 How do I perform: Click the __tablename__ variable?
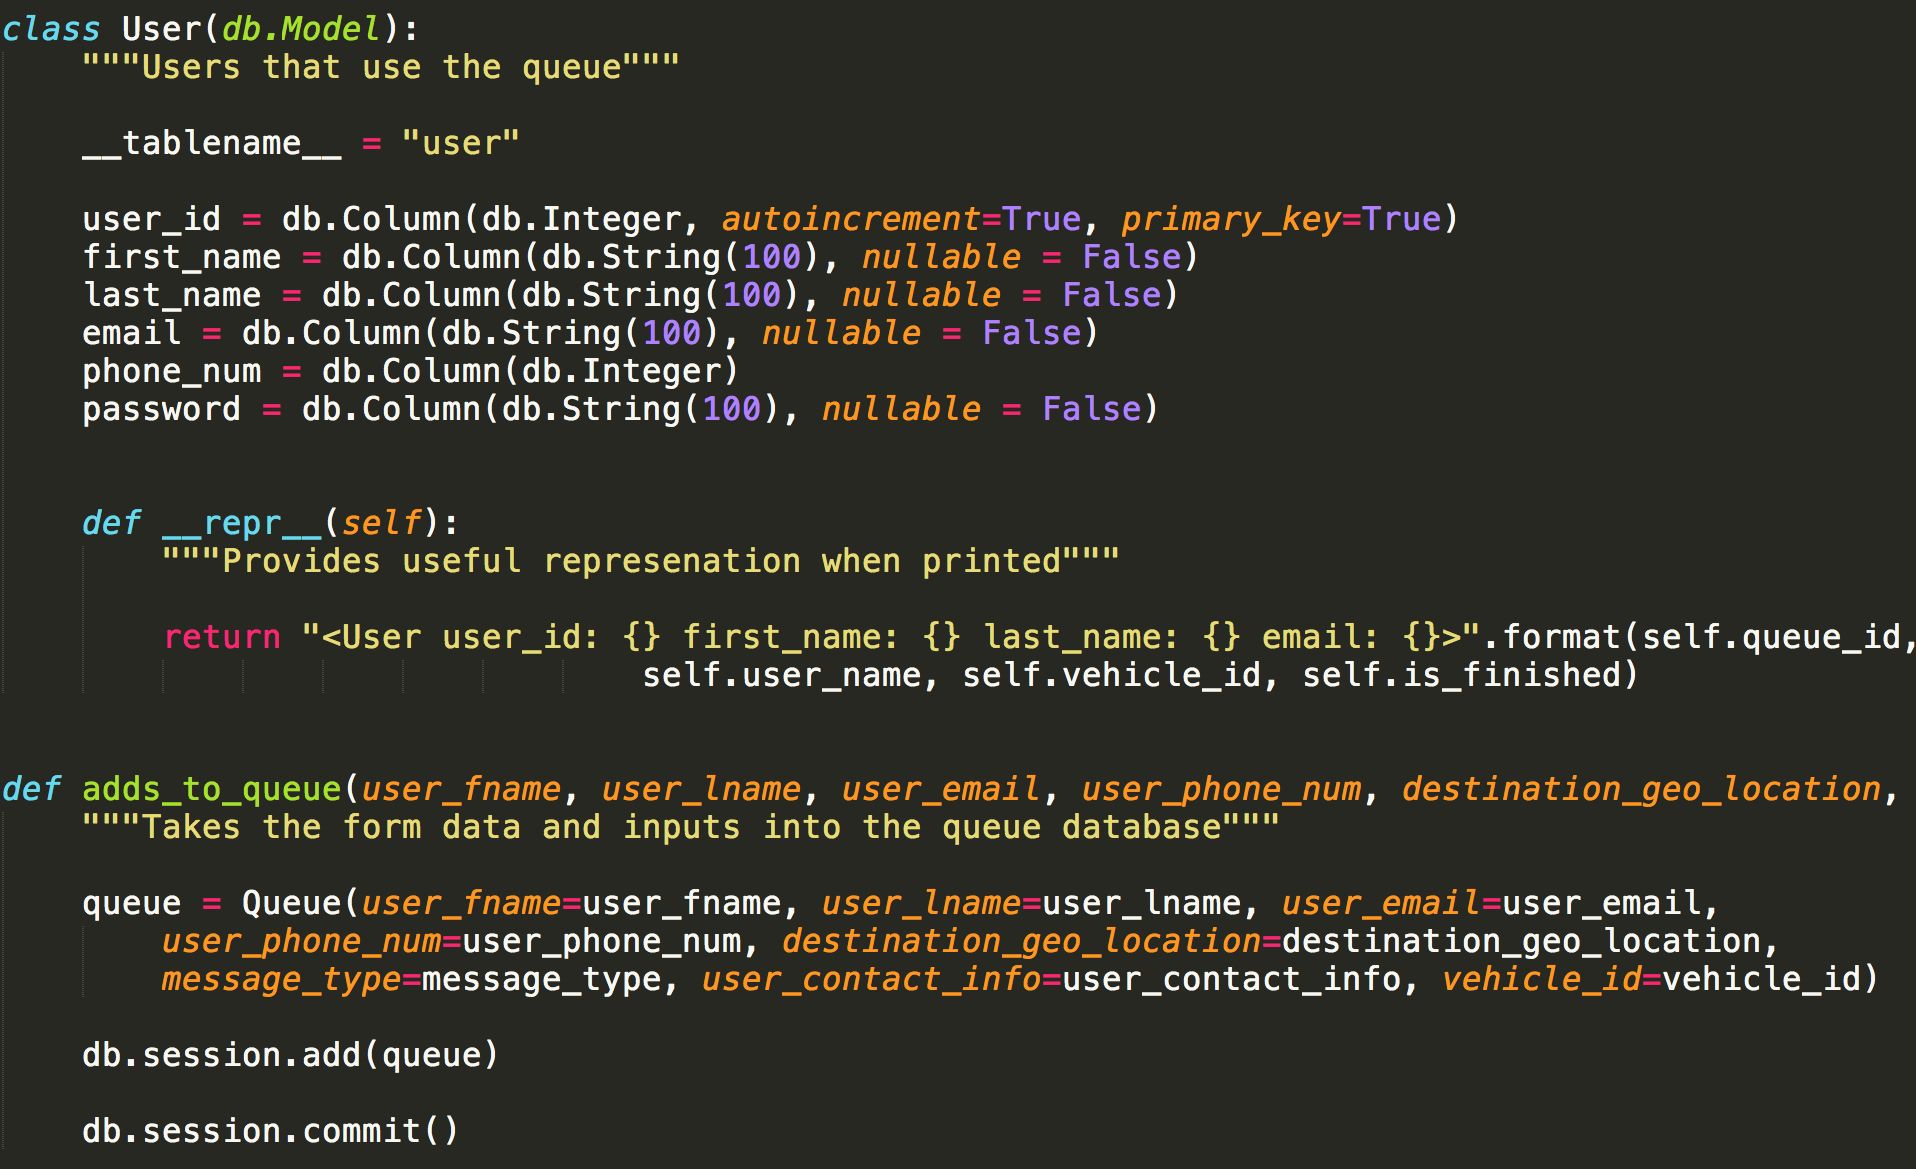click(x=211, y=143)
